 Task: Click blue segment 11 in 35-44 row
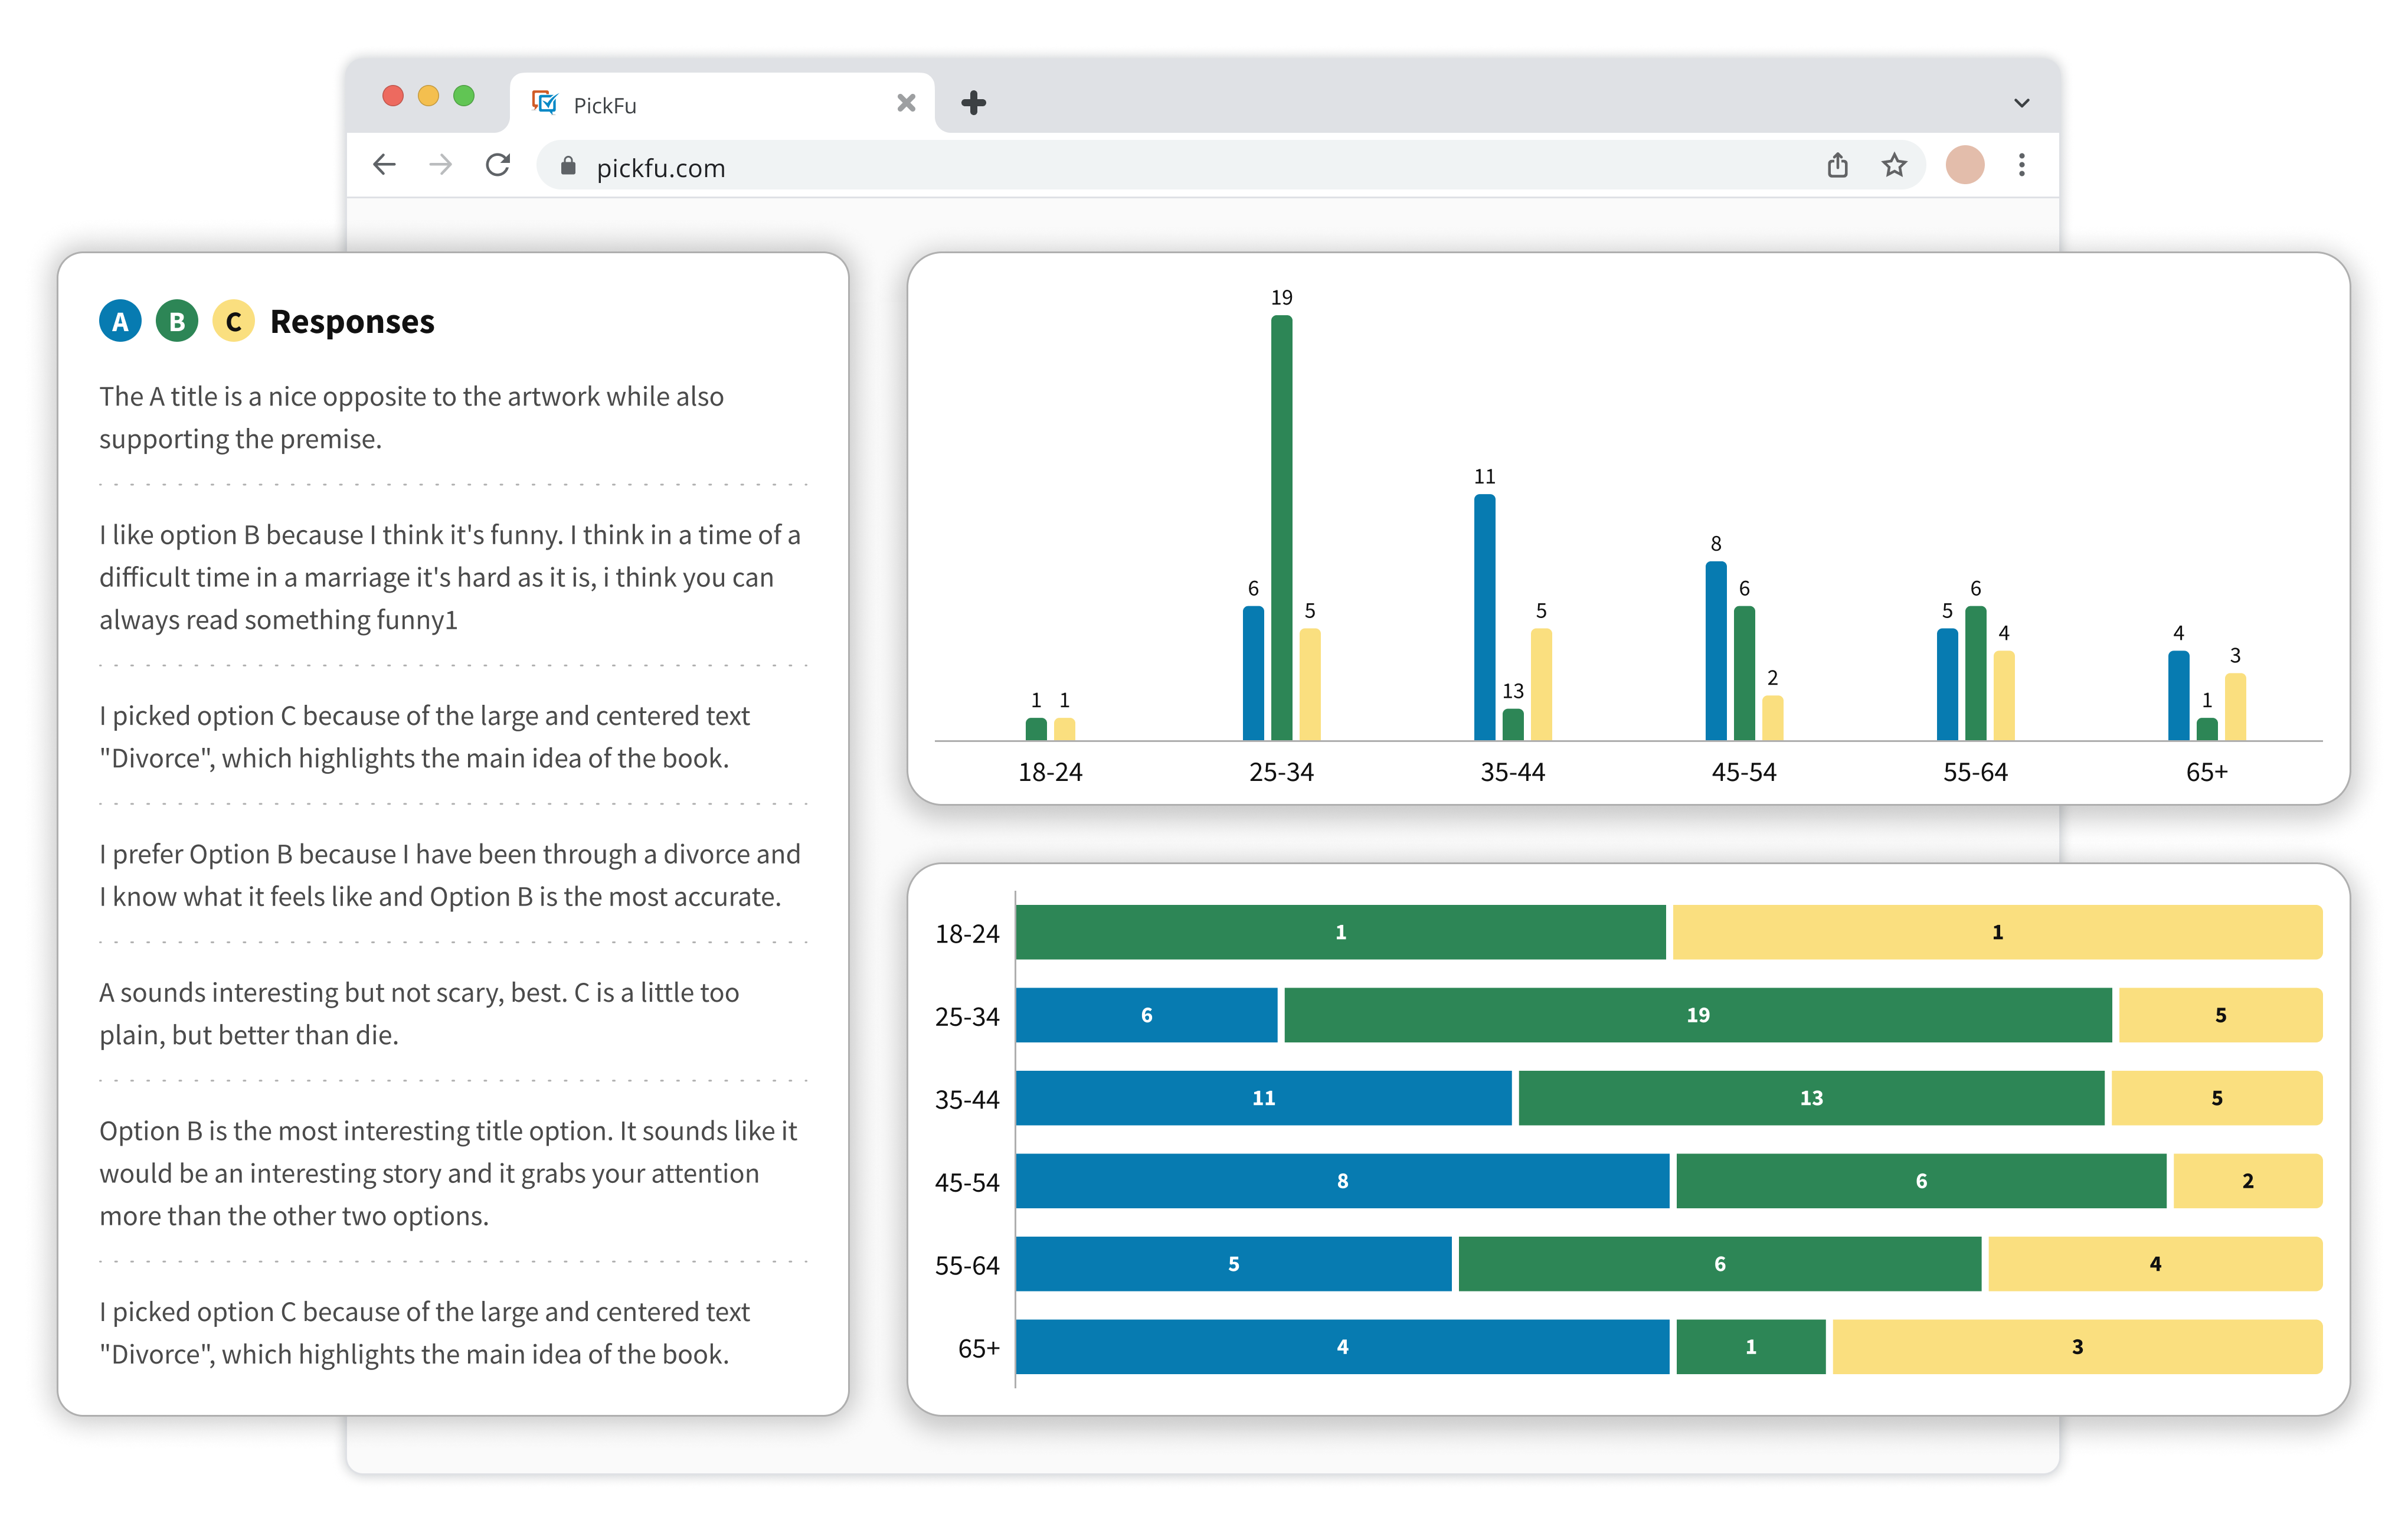(1263, 1098)
